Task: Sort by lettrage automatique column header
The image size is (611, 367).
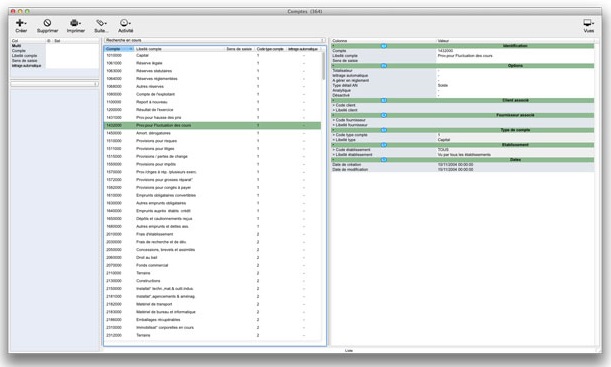Action: [303, 49]
